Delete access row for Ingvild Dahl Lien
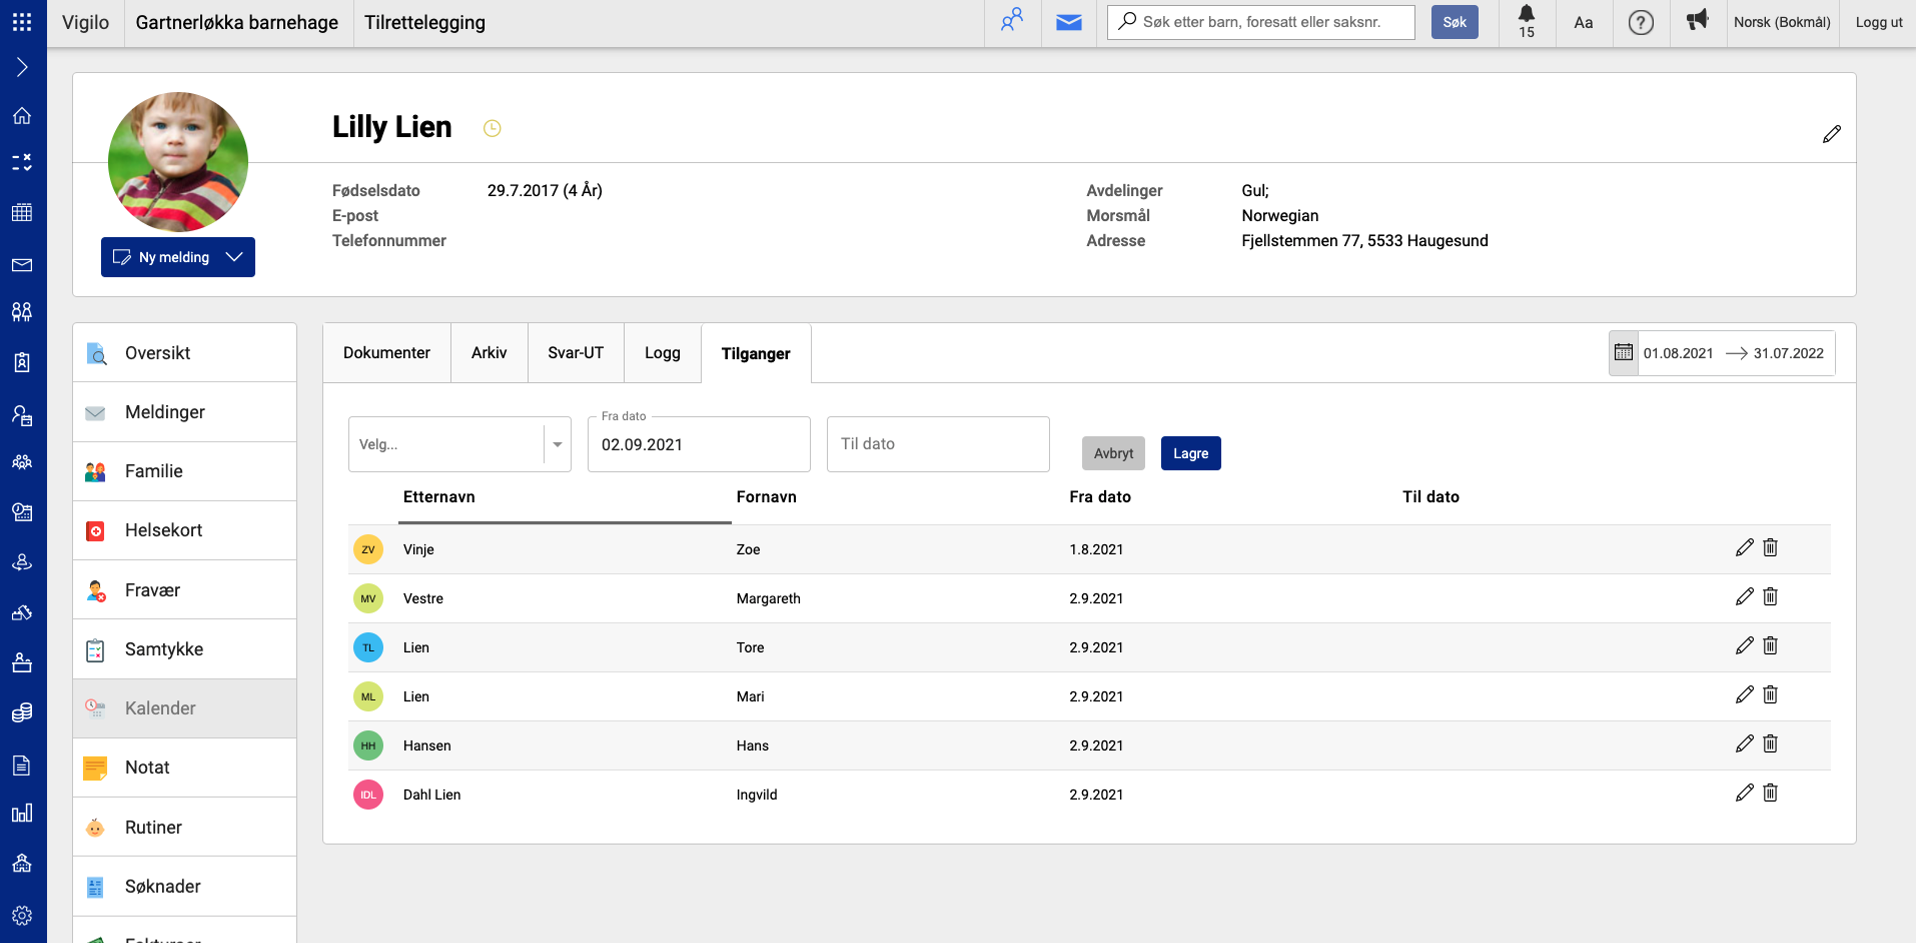The height and width of the screenshot is (943, 1916). (1770, 793)
